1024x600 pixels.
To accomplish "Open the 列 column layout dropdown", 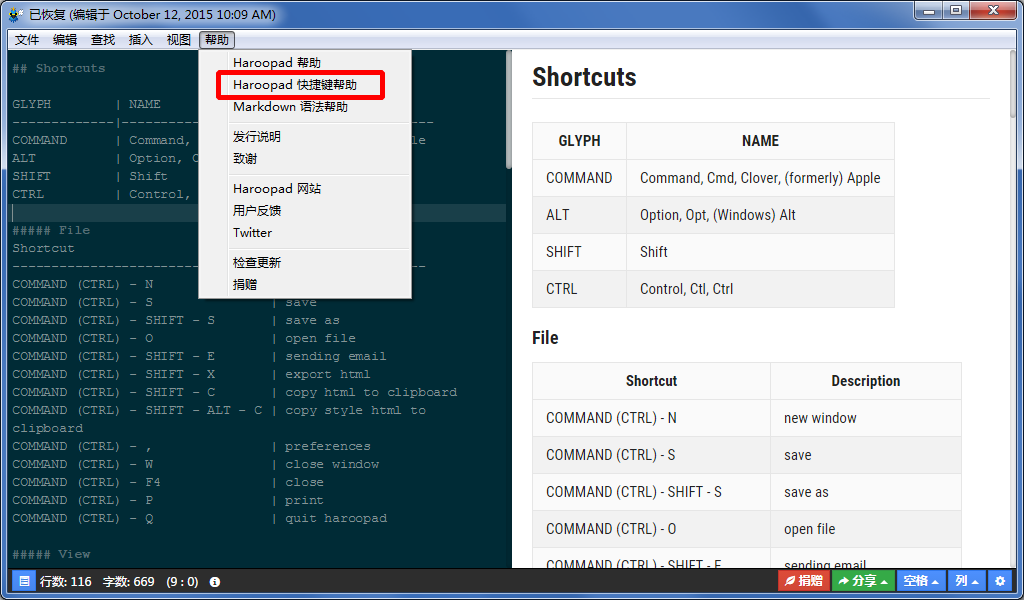I will tap(967, 580).
